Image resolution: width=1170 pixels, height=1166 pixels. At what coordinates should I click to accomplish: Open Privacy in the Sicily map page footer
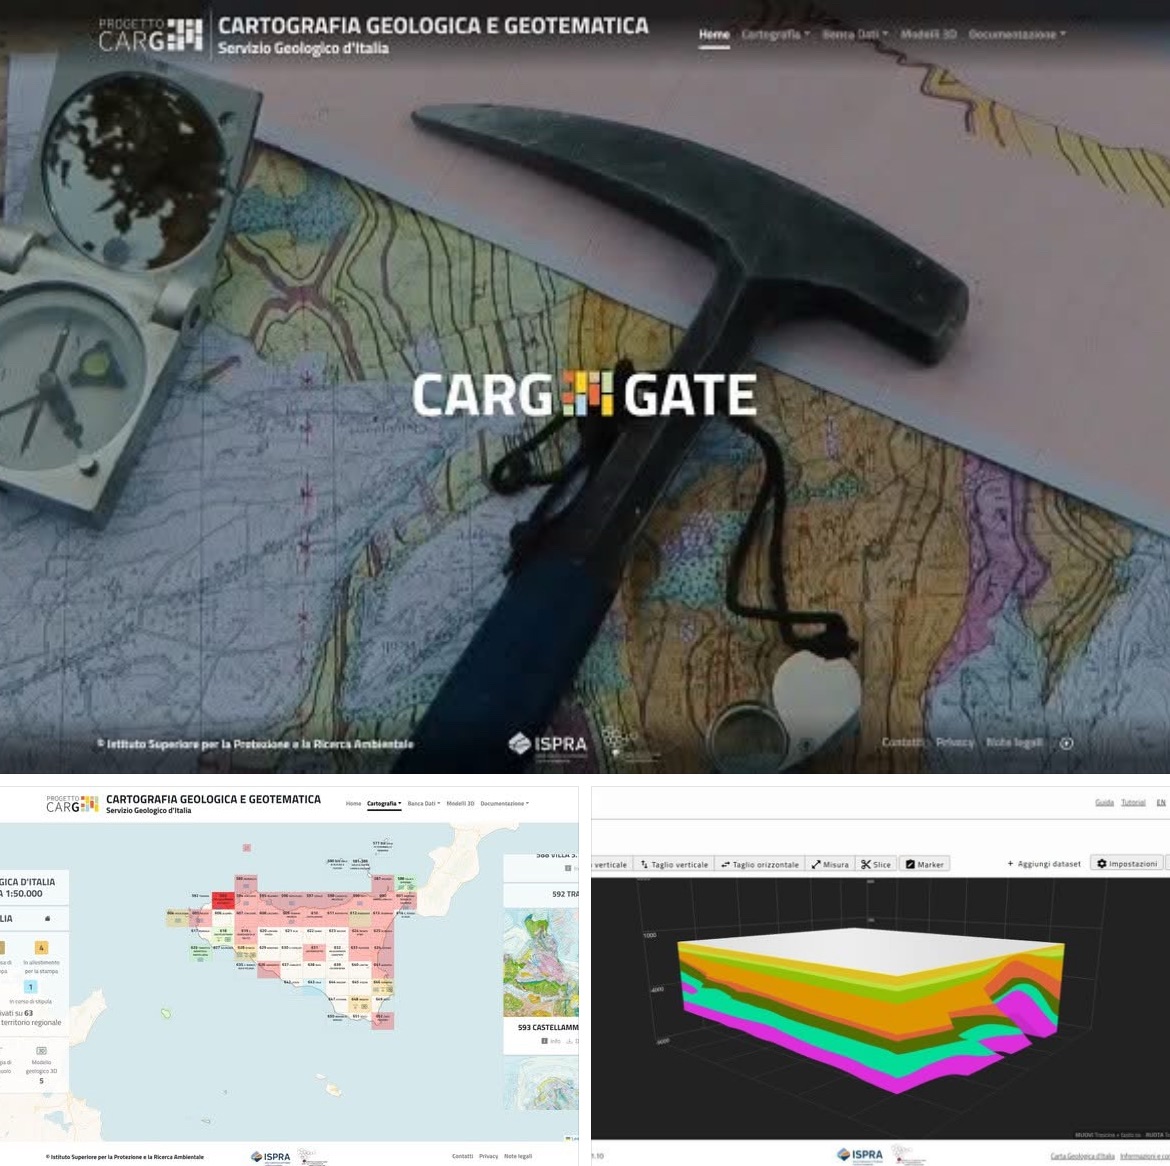click(x=489, y=1156)
